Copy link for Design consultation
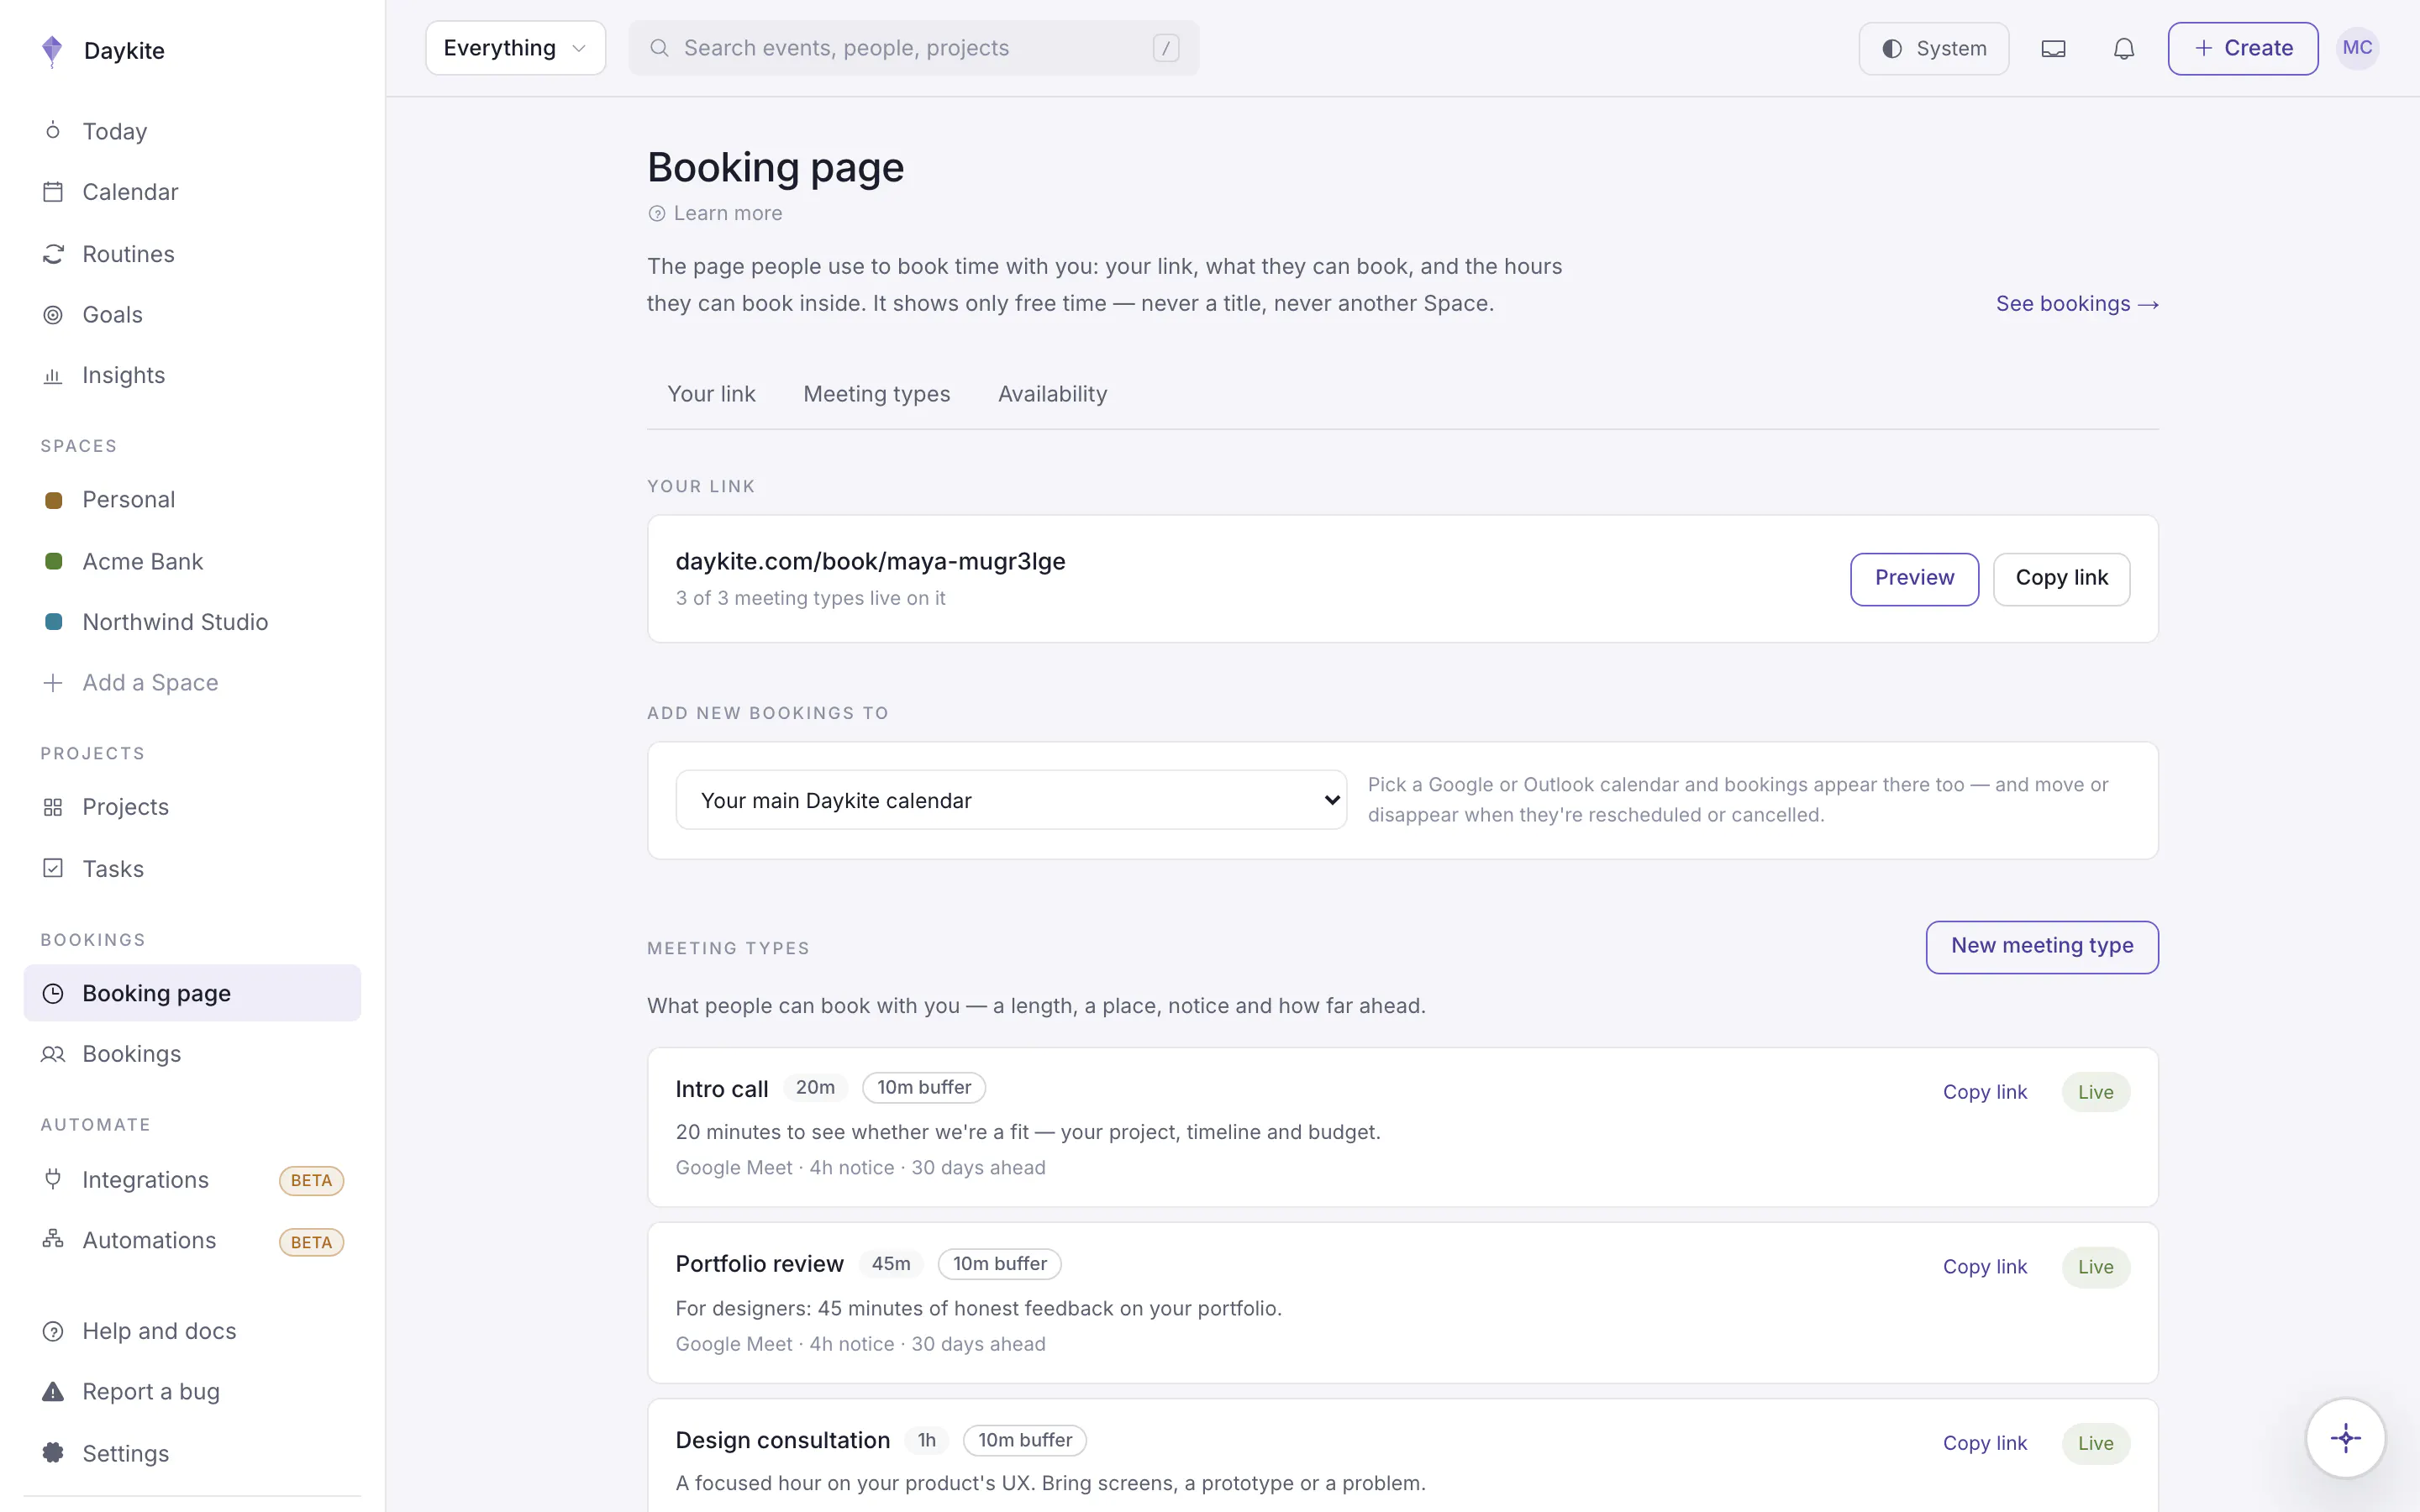Screen dimensions: 2420x1512 (1984, 1443)
